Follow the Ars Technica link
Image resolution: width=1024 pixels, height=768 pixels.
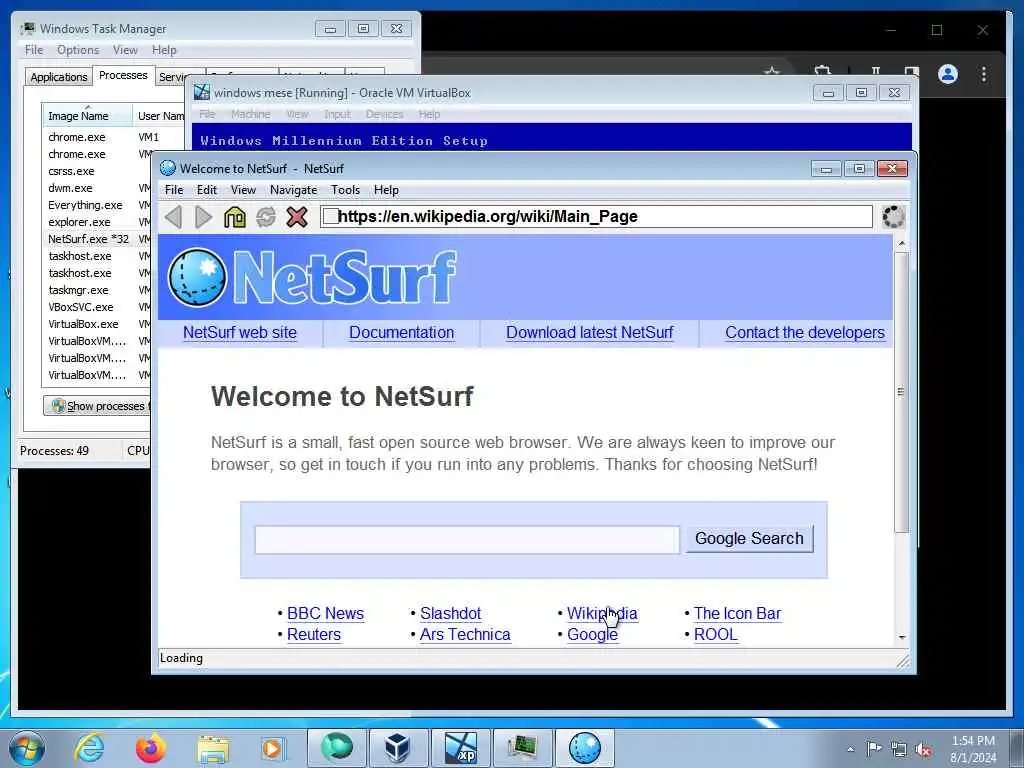pos(465,634)
